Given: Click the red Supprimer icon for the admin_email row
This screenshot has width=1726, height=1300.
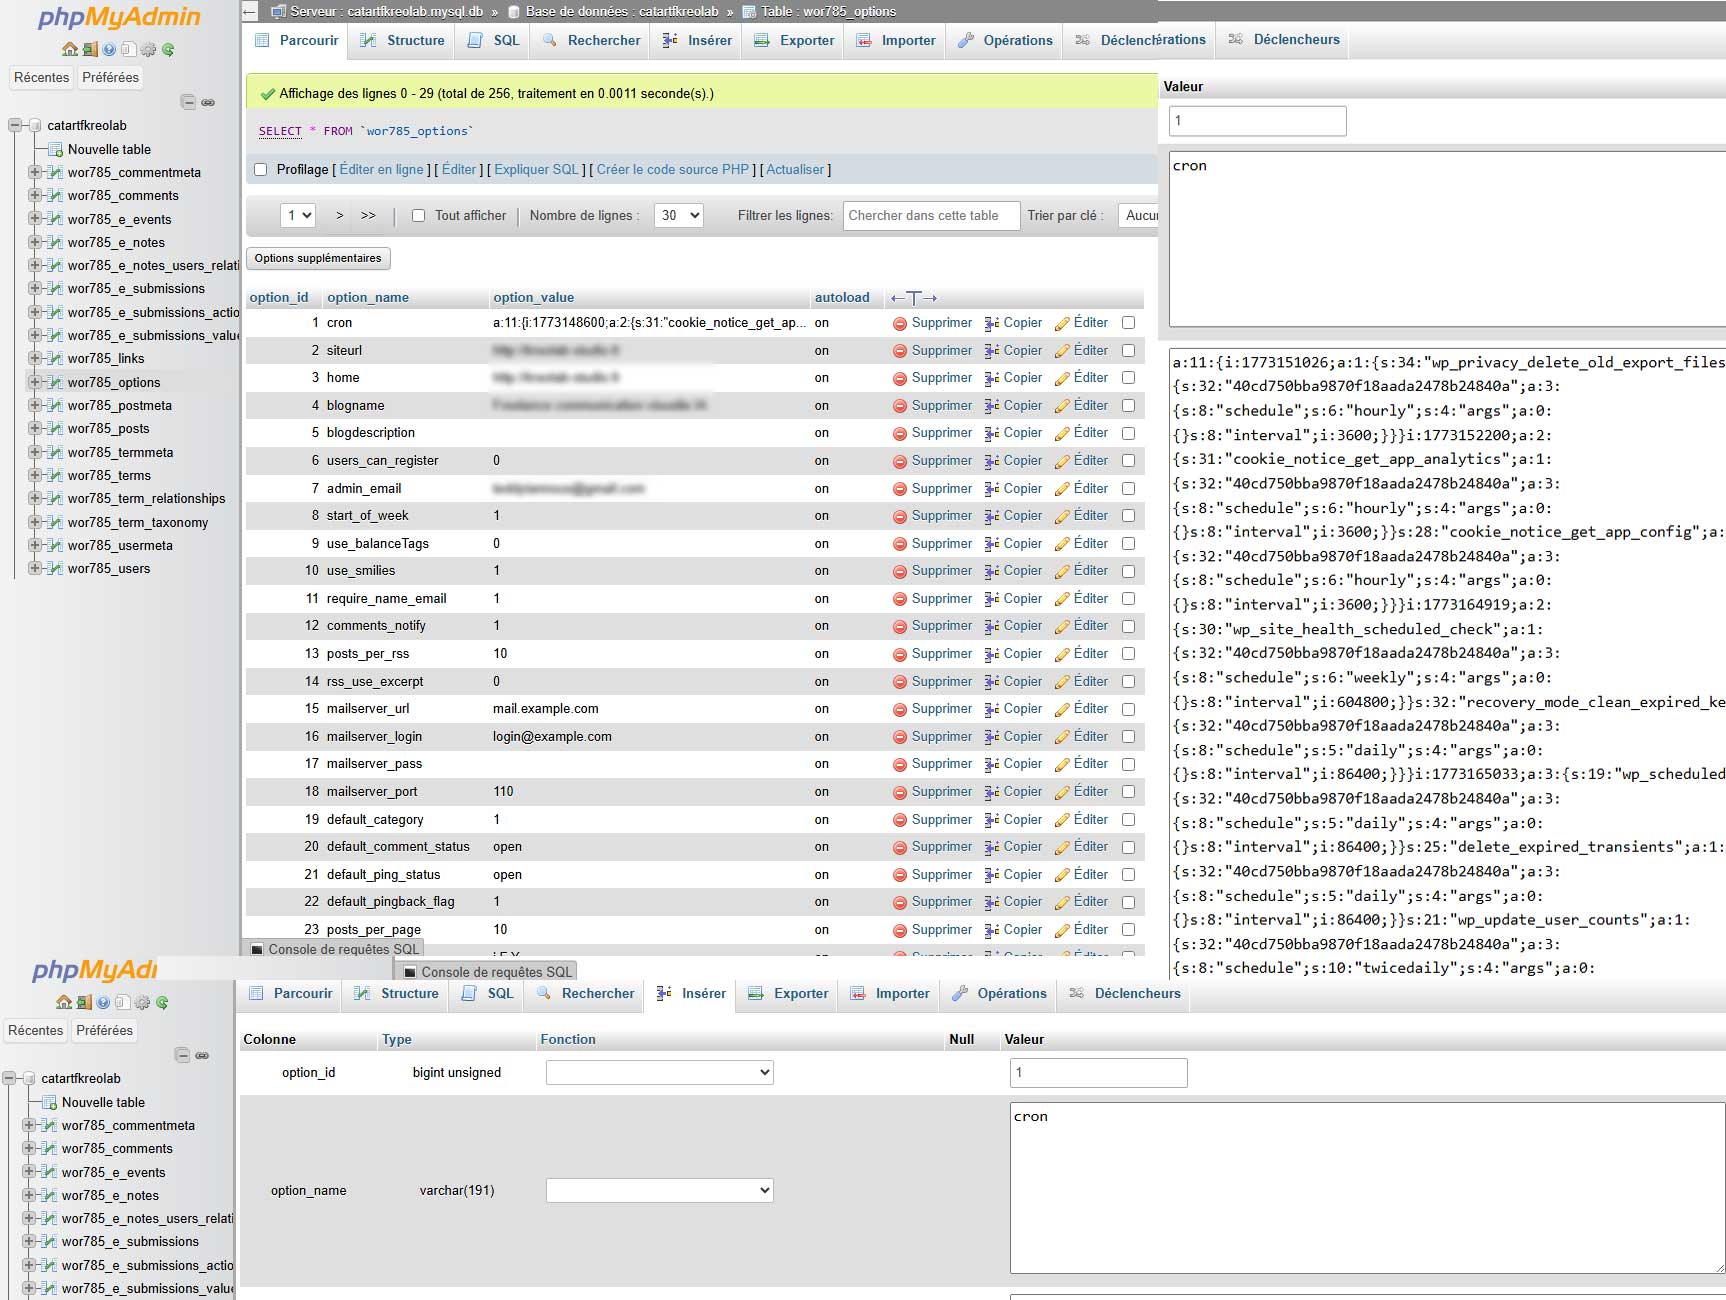Looking at the screenshot, I should coord(900,489).
